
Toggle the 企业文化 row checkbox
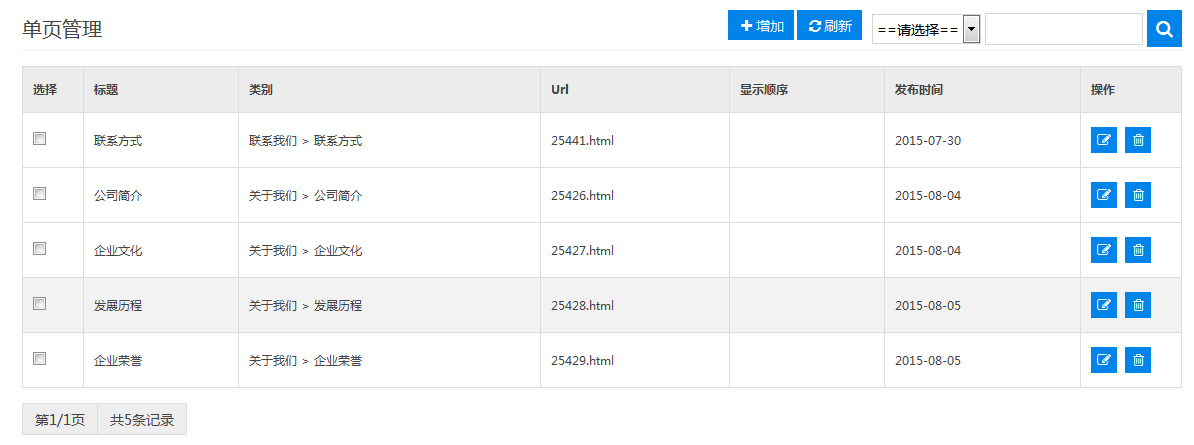pos(40,249)
